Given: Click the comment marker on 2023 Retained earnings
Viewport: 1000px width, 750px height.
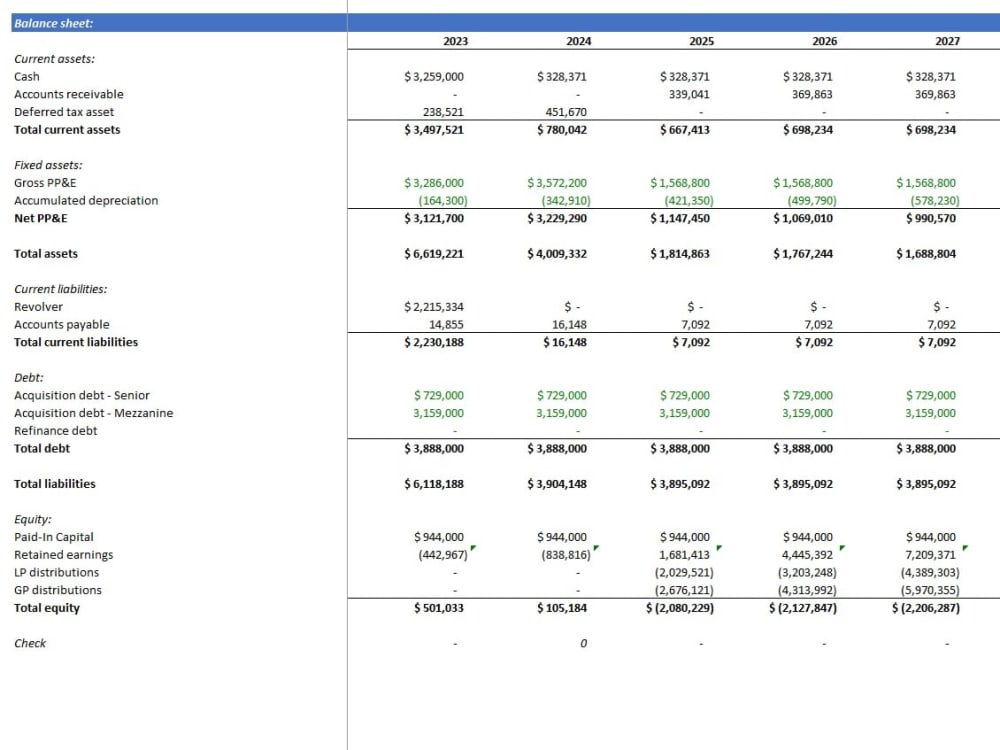Looking at the screenshot, I should coord(472,548).
